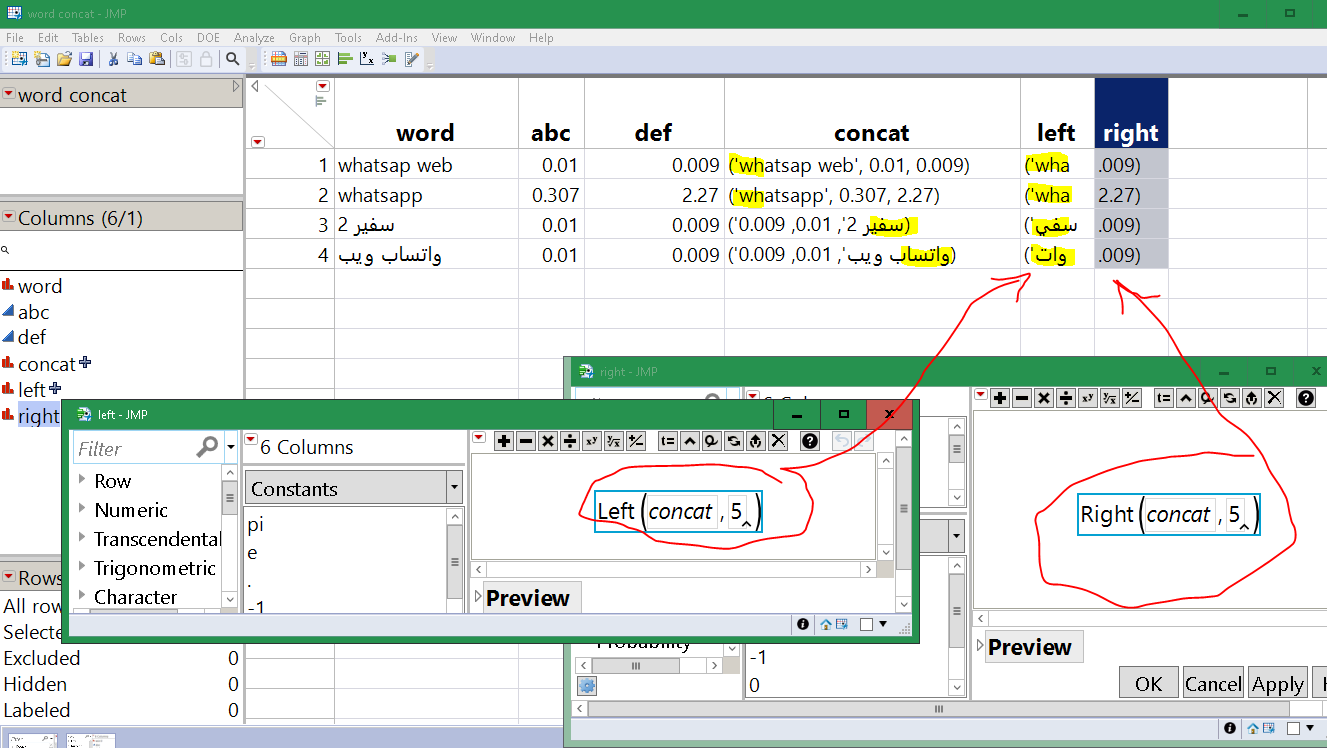Select the root operator icon in formula editor

615,440
